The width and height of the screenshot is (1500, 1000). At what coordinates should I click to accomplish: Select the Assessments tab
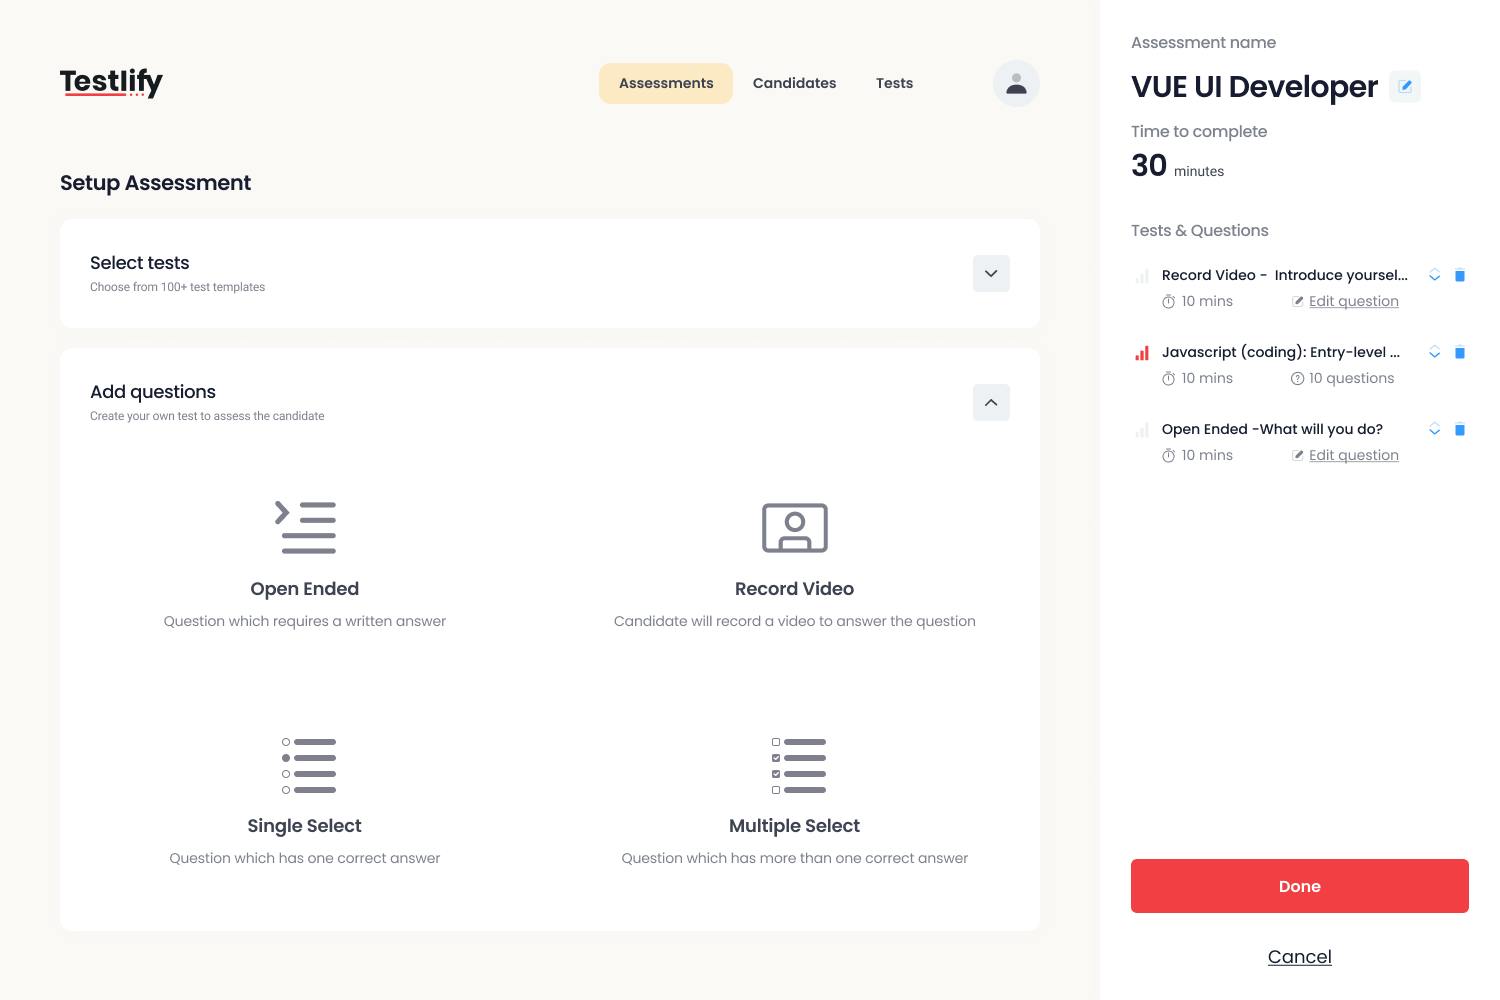(666, 83)
